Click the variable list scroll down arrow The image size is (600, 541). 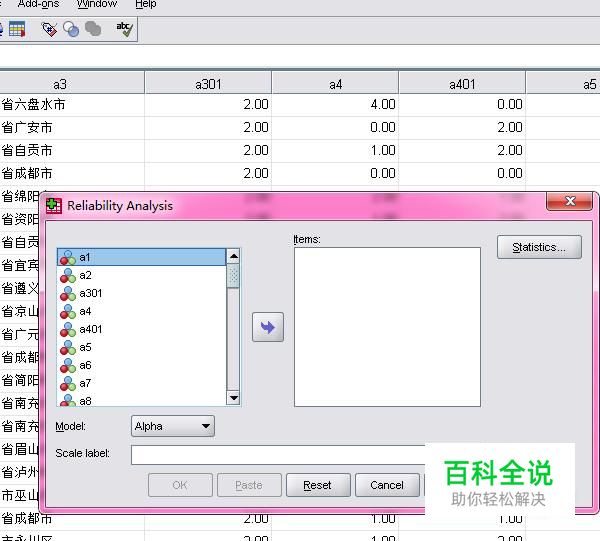point(233,398)
